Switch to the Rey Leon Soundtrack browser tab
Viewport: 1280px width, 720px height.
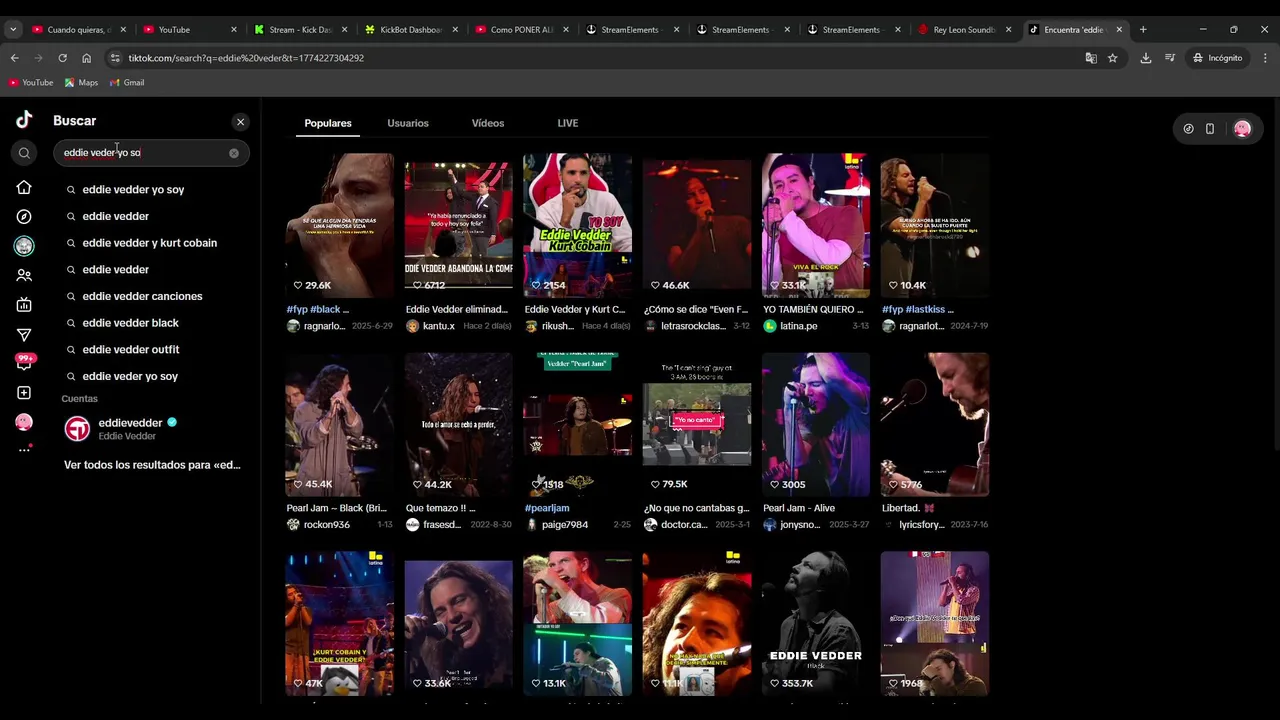963,30
